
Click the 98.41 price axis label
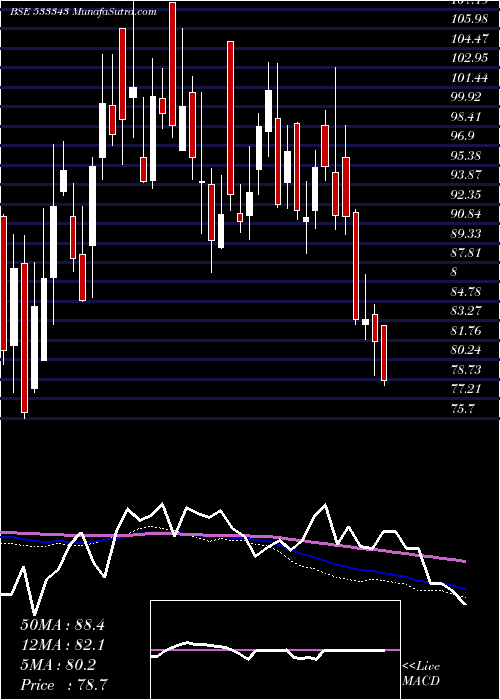pos(468,117)
